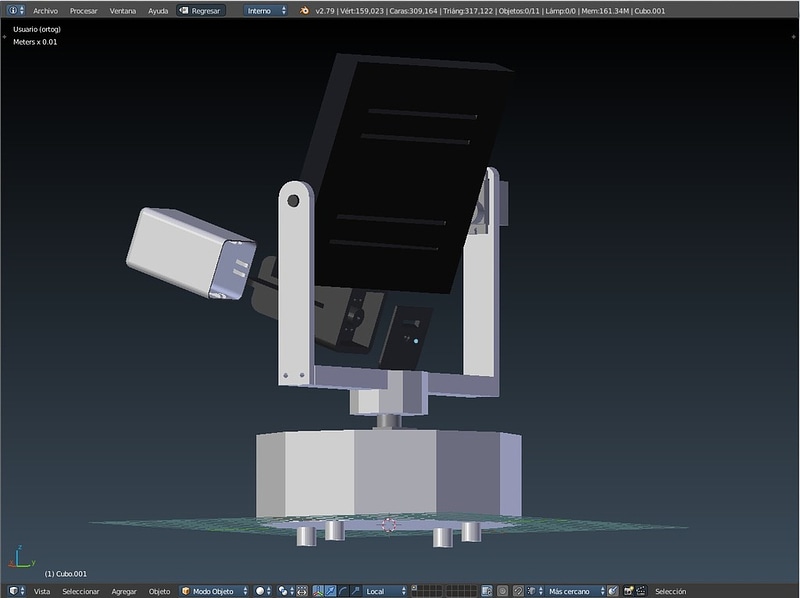Viewport: 800px width, 598px height.
Task: Enable the scale manipulator icon
Action: click(355, 591)
